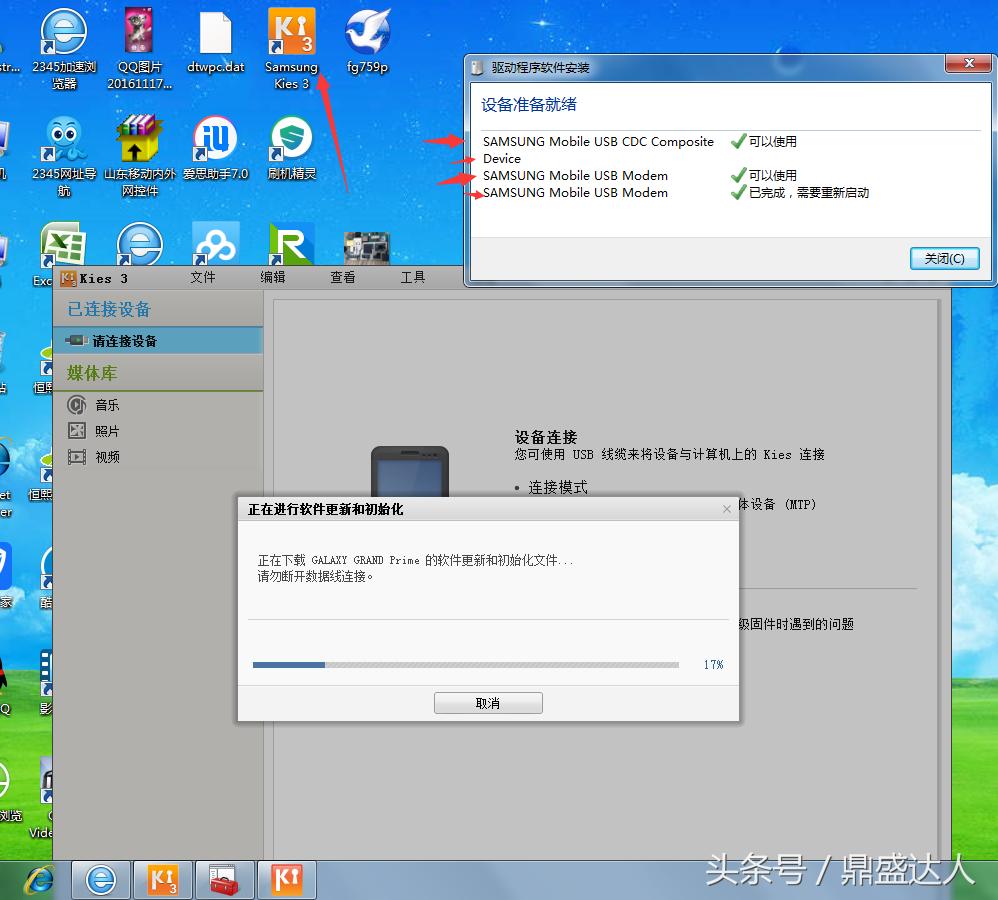Open the 工具 menu in Kies
The image size is (998, 900).
[412, 278]
